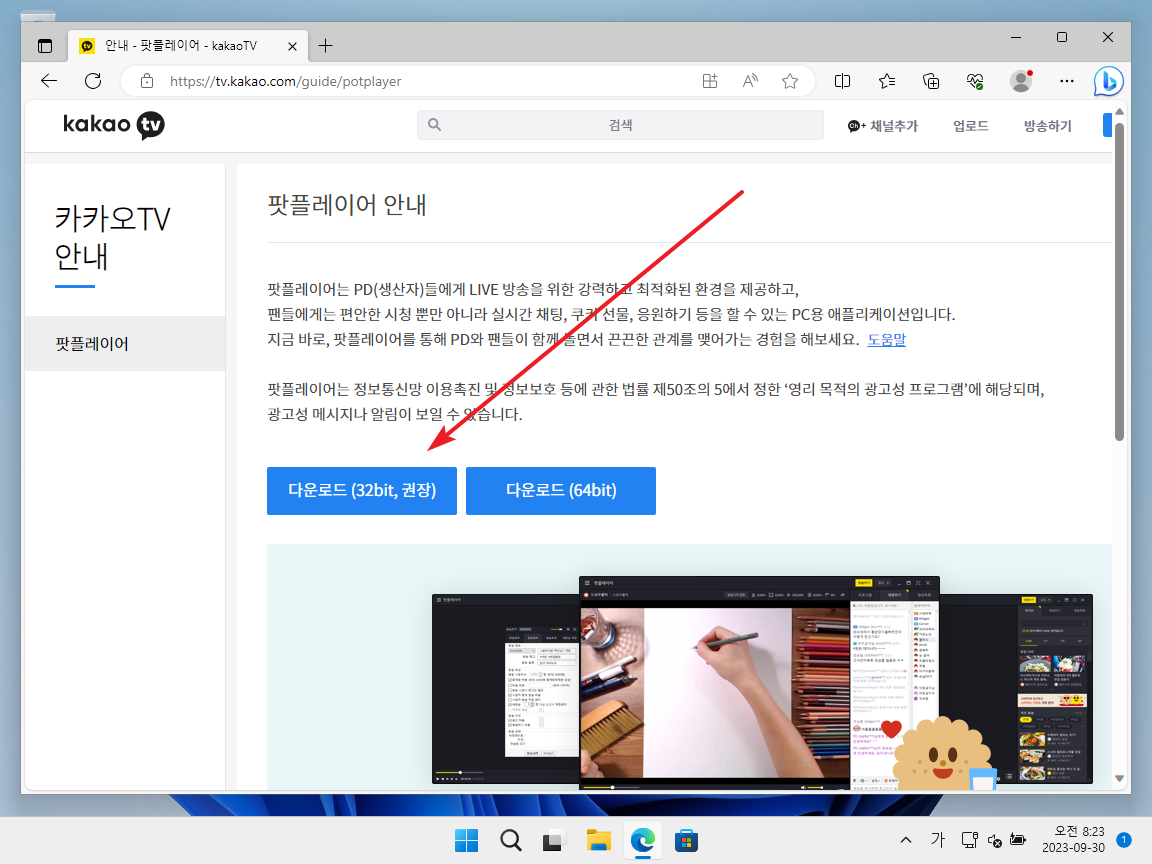The height and width of the screenshot is (864, 1152).
Task: Open the notification count badge
Action: pyautogui.click(x=1123, y=840)
